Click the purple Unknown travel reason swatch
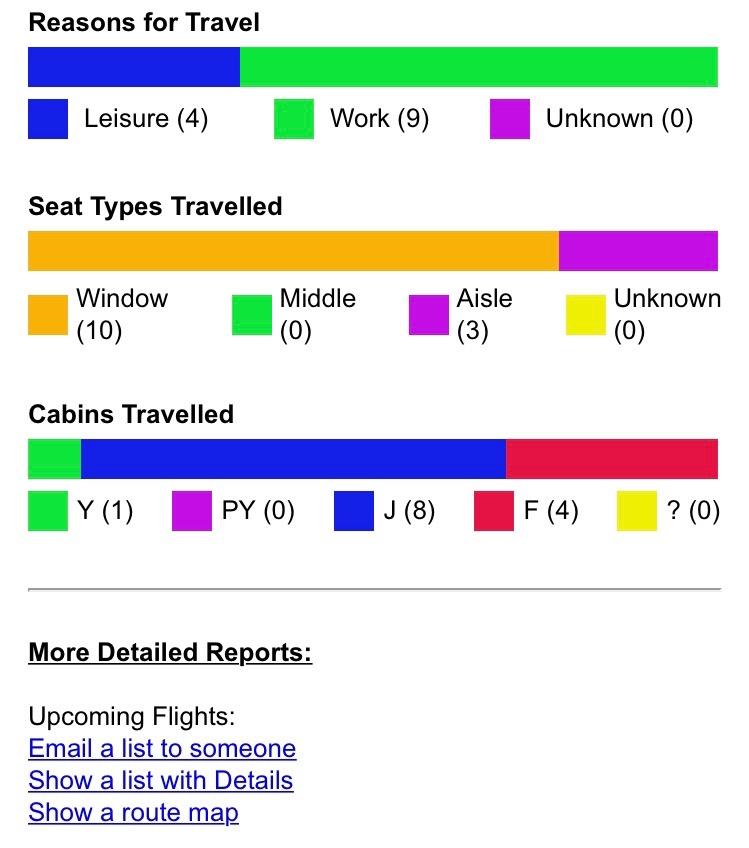 510,119
